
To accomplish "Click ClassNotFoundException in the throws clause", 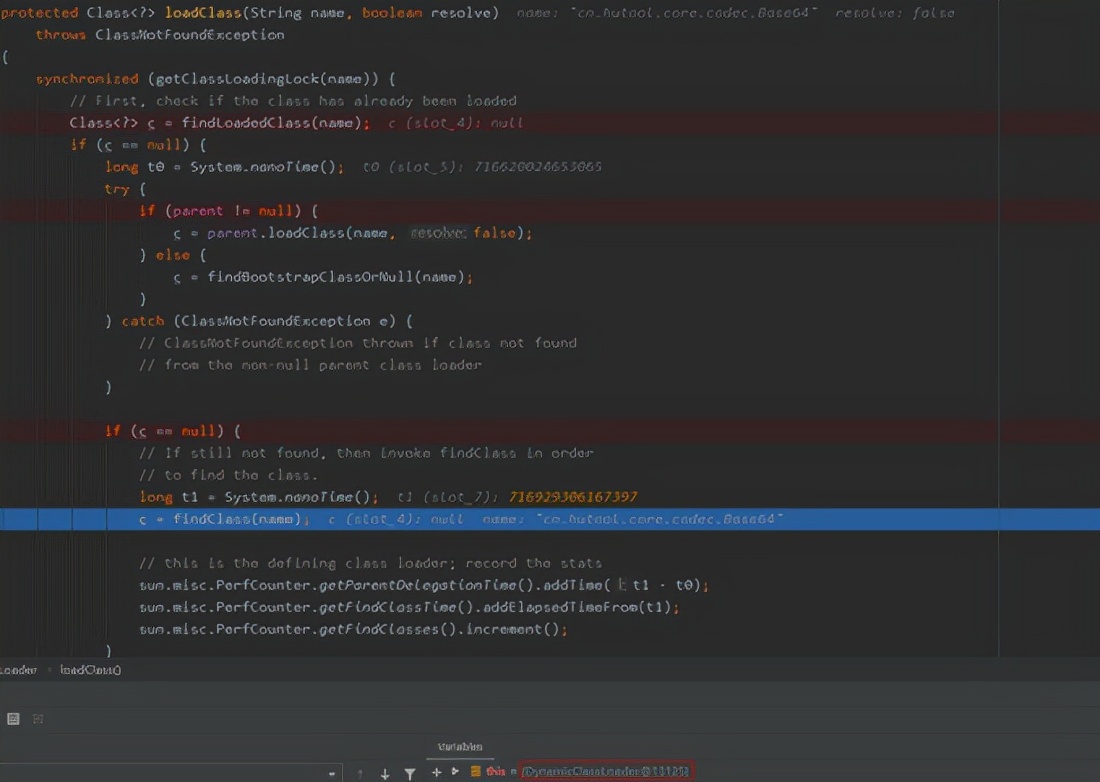I will (x=189, y=34).
